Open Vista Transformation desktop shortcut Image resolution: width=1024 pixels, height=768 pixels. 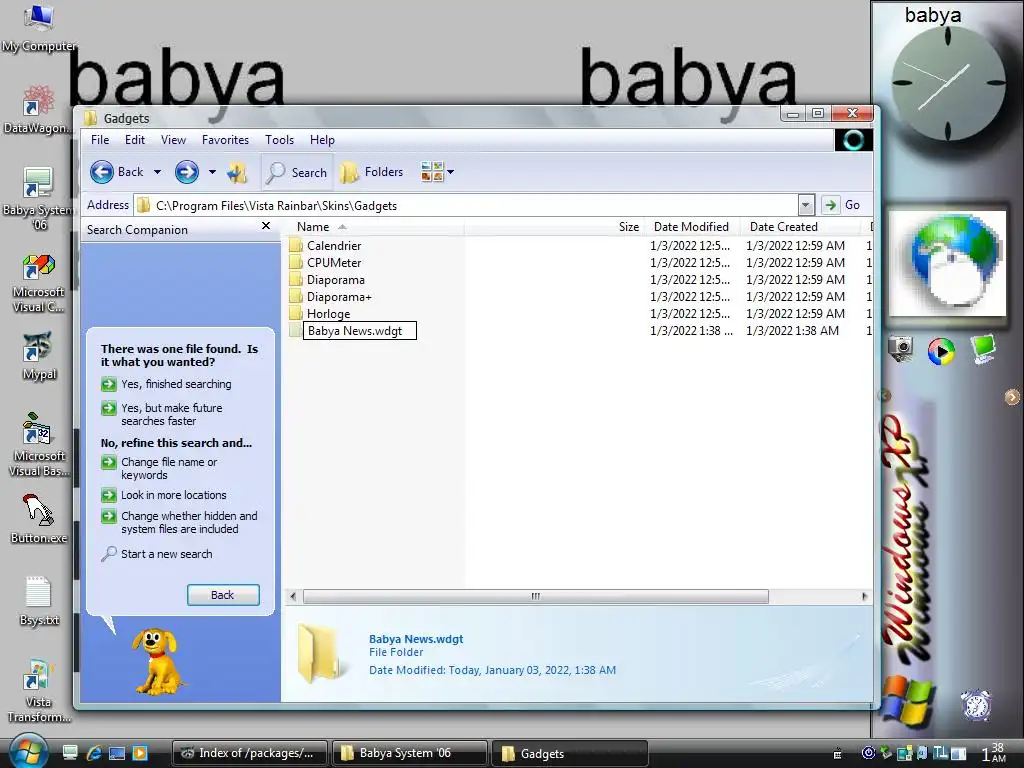pos(39,691)
